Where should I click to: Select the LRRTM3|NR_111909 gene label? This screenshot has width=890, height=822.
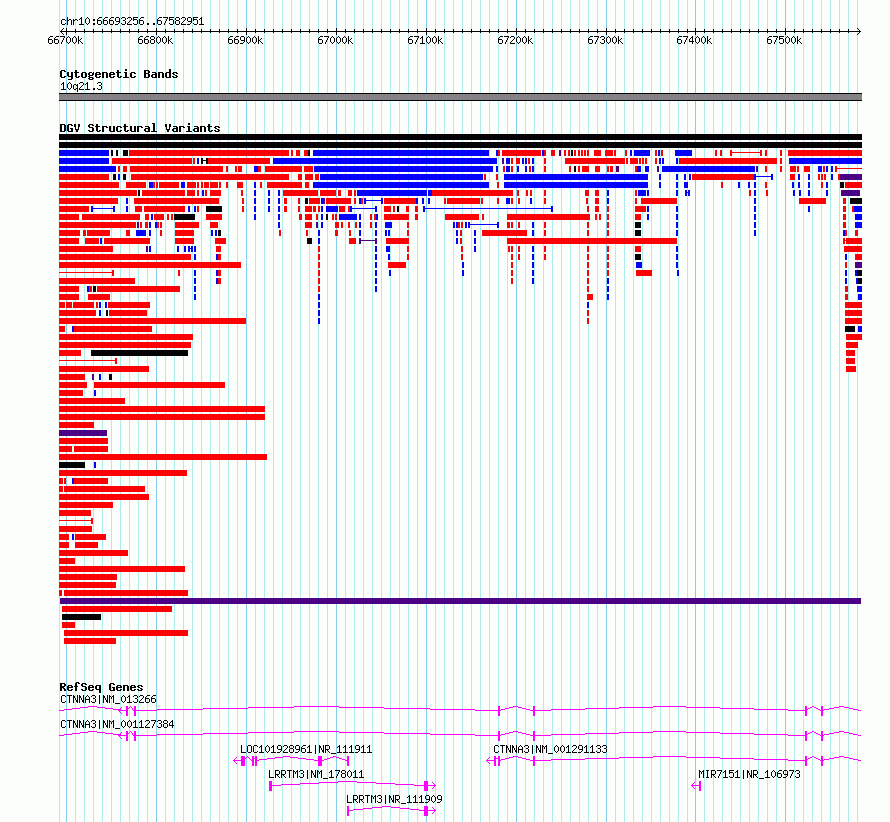click(394, 799)
